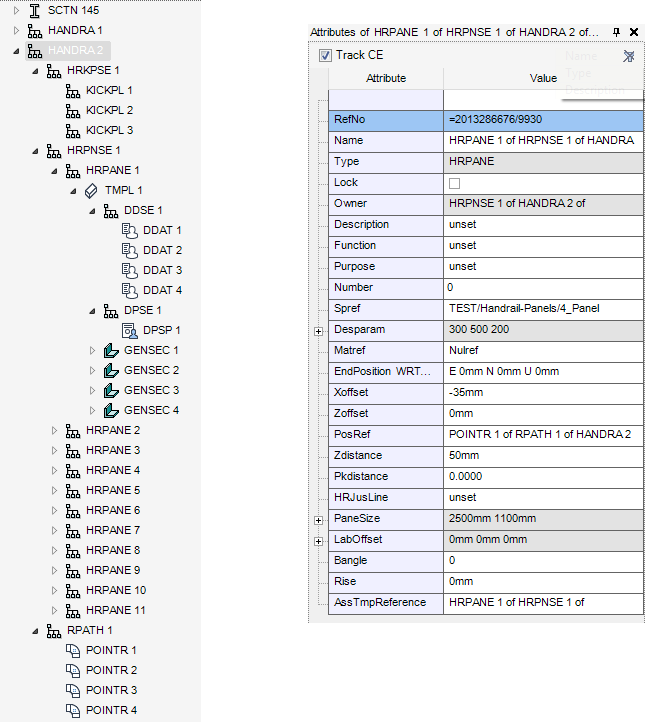Image resolution: width=655 pixels, height=723 pixels.
Task: Click the Attribute column header
Action: pos(386,77)
